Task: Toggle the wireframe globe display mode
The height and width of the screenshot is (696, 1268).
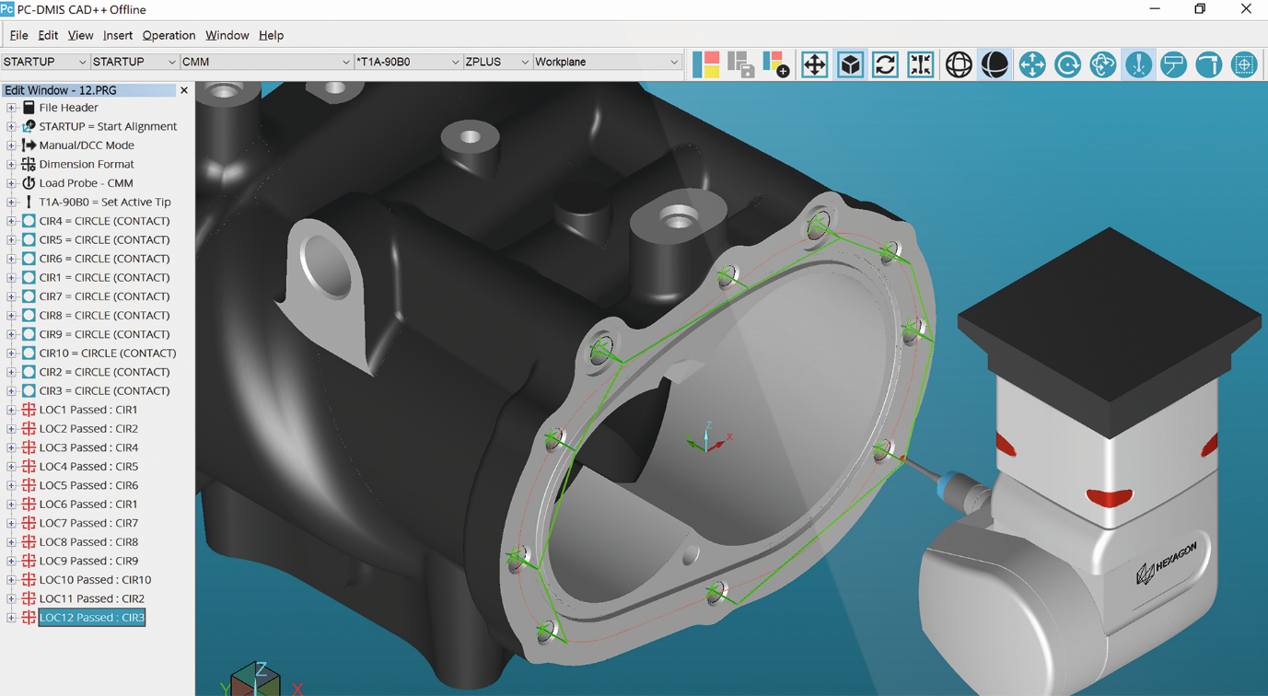Action: [958, 65]
